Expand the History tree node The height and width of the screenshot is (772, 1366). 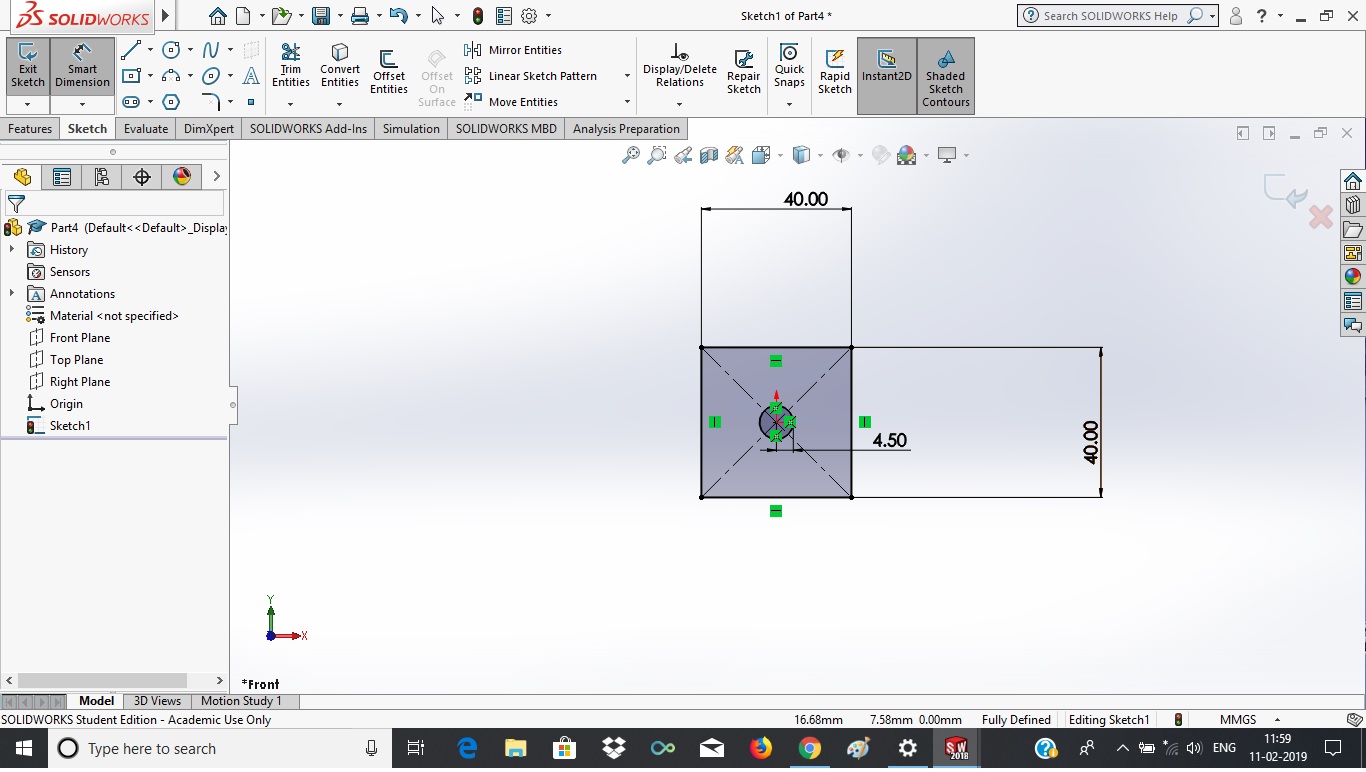click(12, 250)
